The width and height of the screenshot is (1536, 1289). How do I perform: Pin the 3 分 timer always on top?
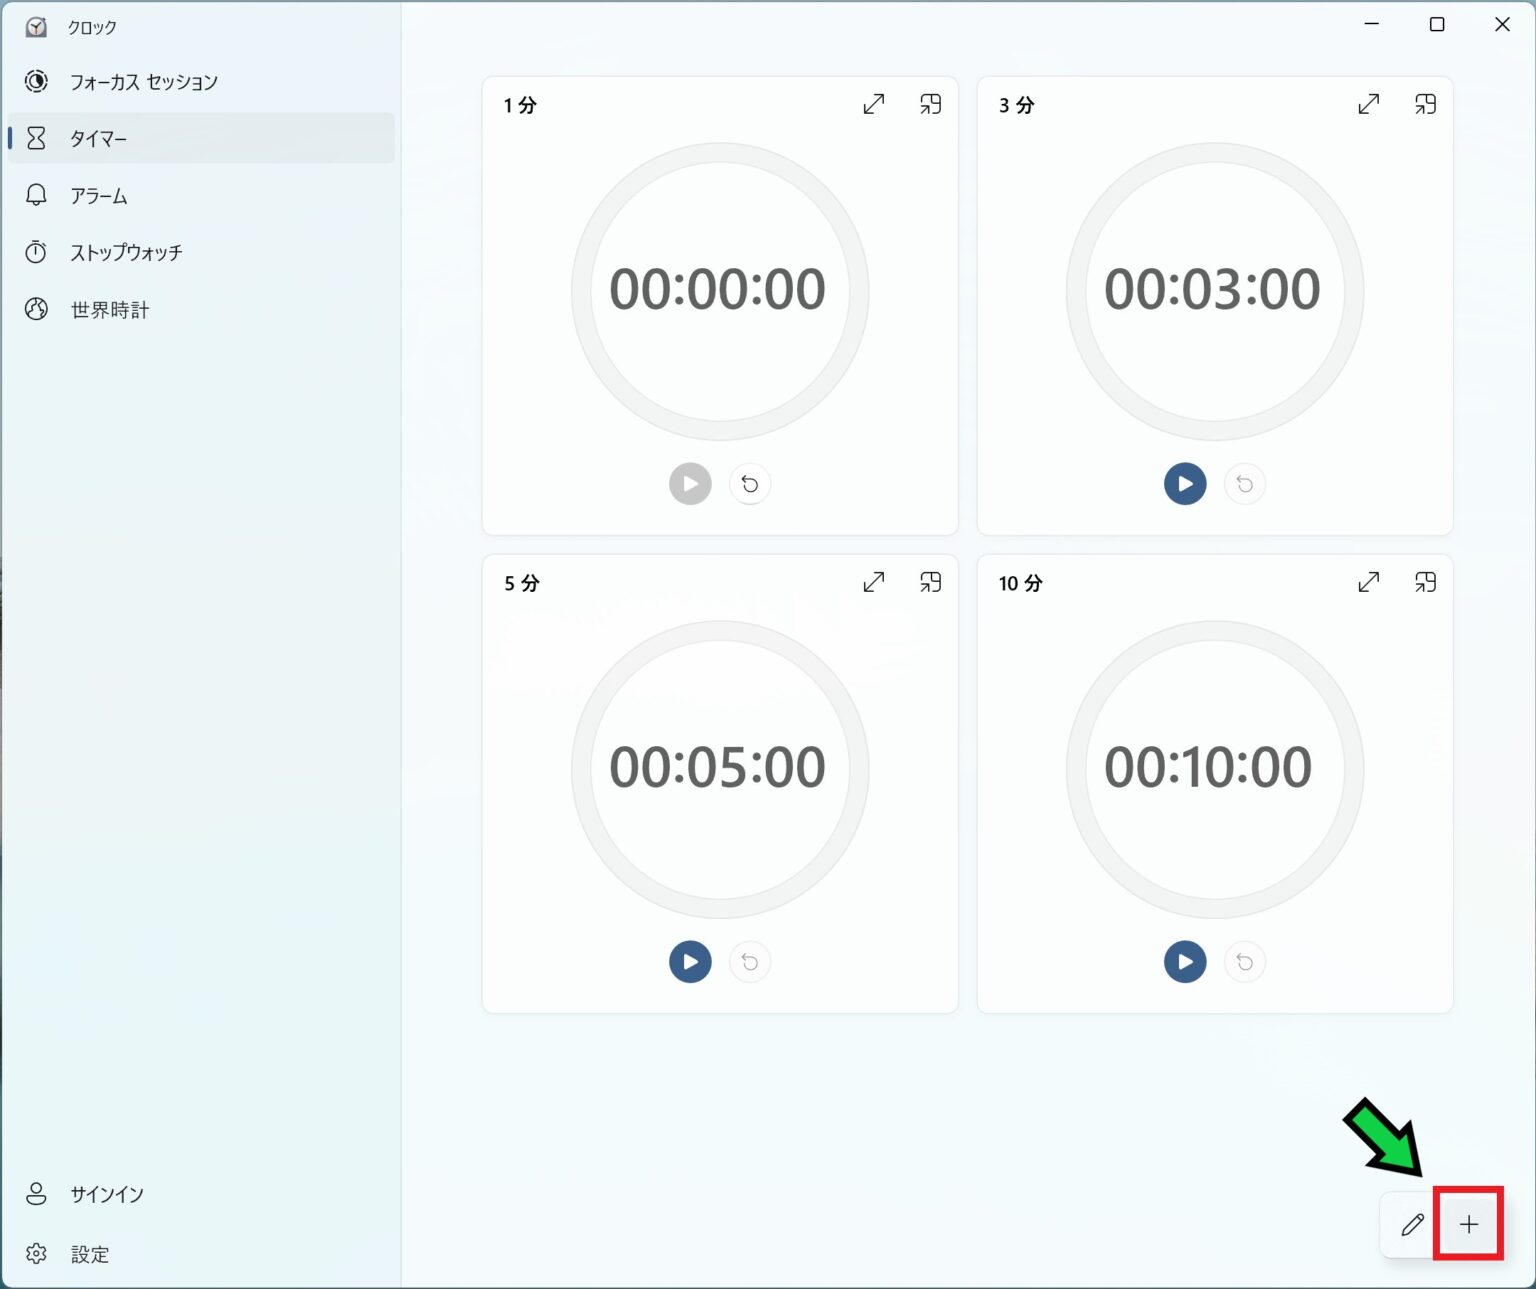point(1425,104)
